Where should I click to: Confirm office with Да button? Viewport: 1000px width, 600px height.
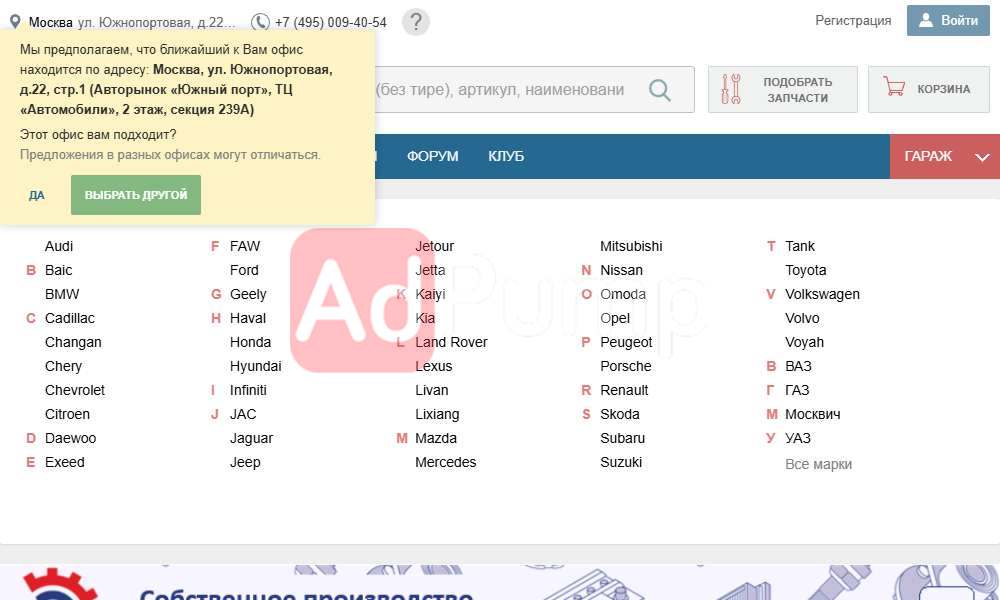click(36, 195)
